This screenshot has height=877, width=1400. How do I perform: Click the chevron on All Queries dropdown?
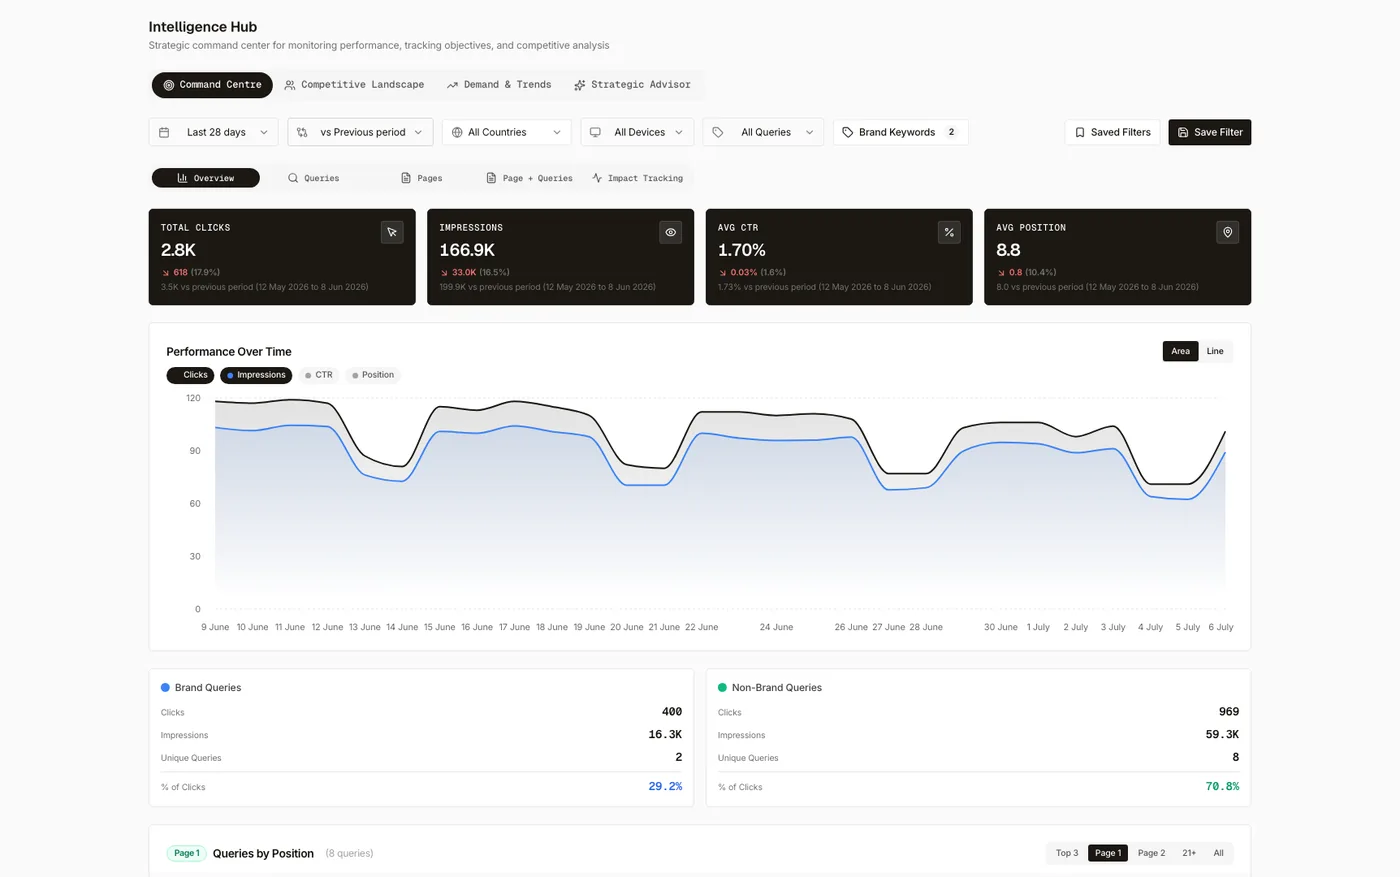point(810,132)
